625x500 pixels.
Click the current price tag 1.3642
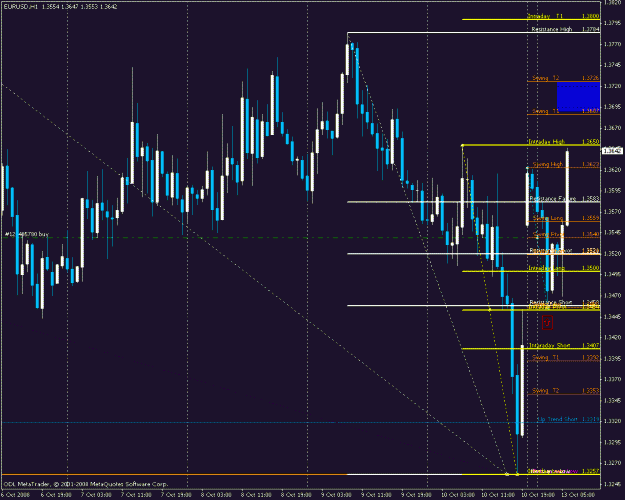coord(612,151)
